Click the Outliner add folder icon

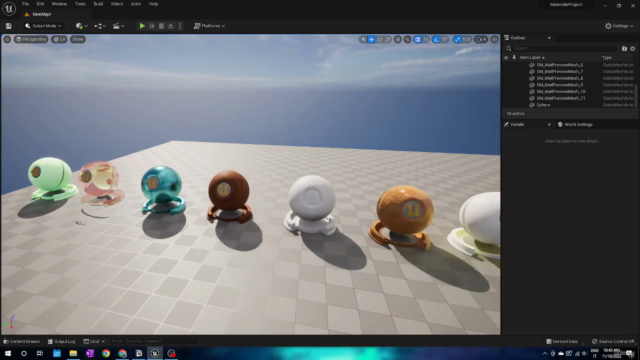624,49
